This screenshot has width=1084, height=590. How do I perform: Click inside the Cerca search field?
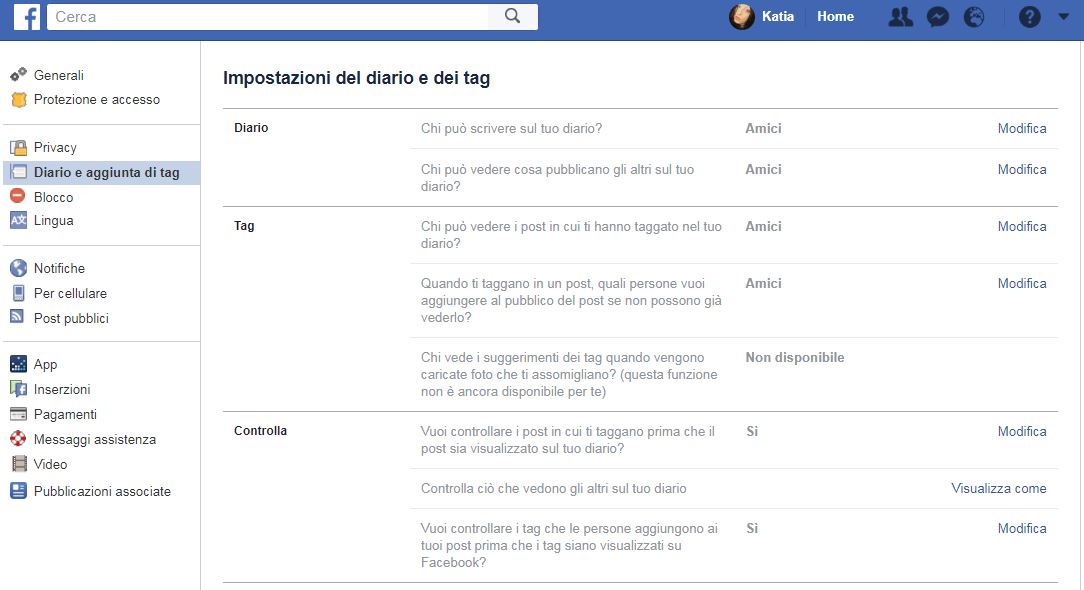coord(268,17)
